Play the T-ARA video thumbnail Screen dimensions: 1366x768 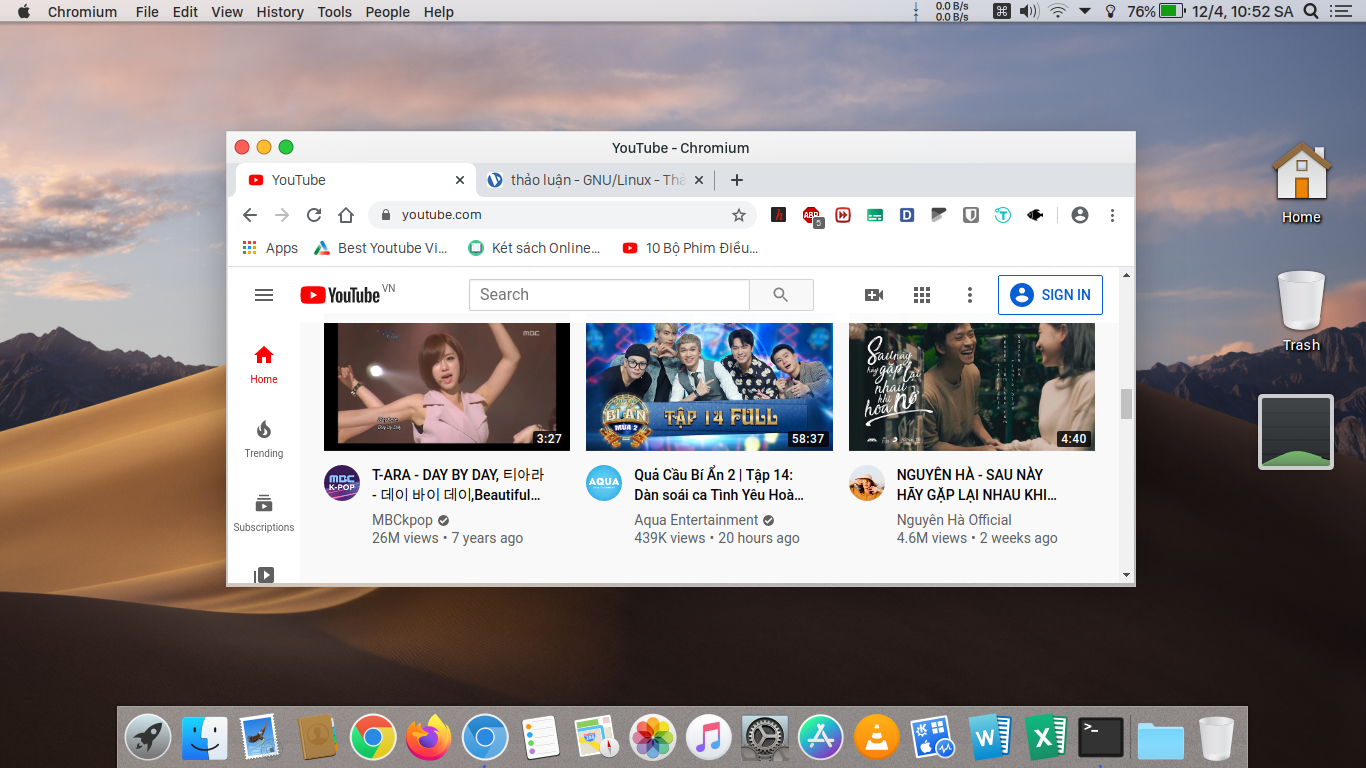[x=447, y=387]
